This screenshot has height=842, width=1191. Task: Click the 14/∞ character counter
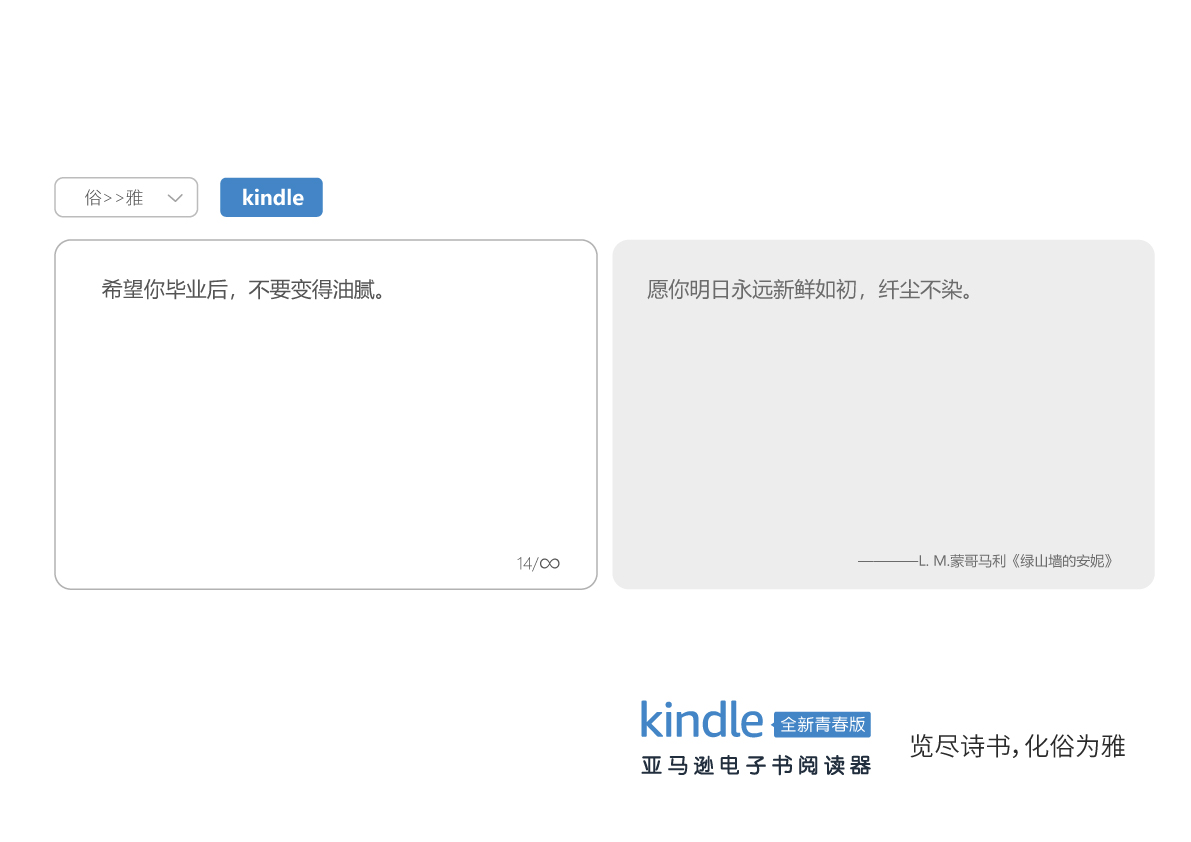[538, 563]
